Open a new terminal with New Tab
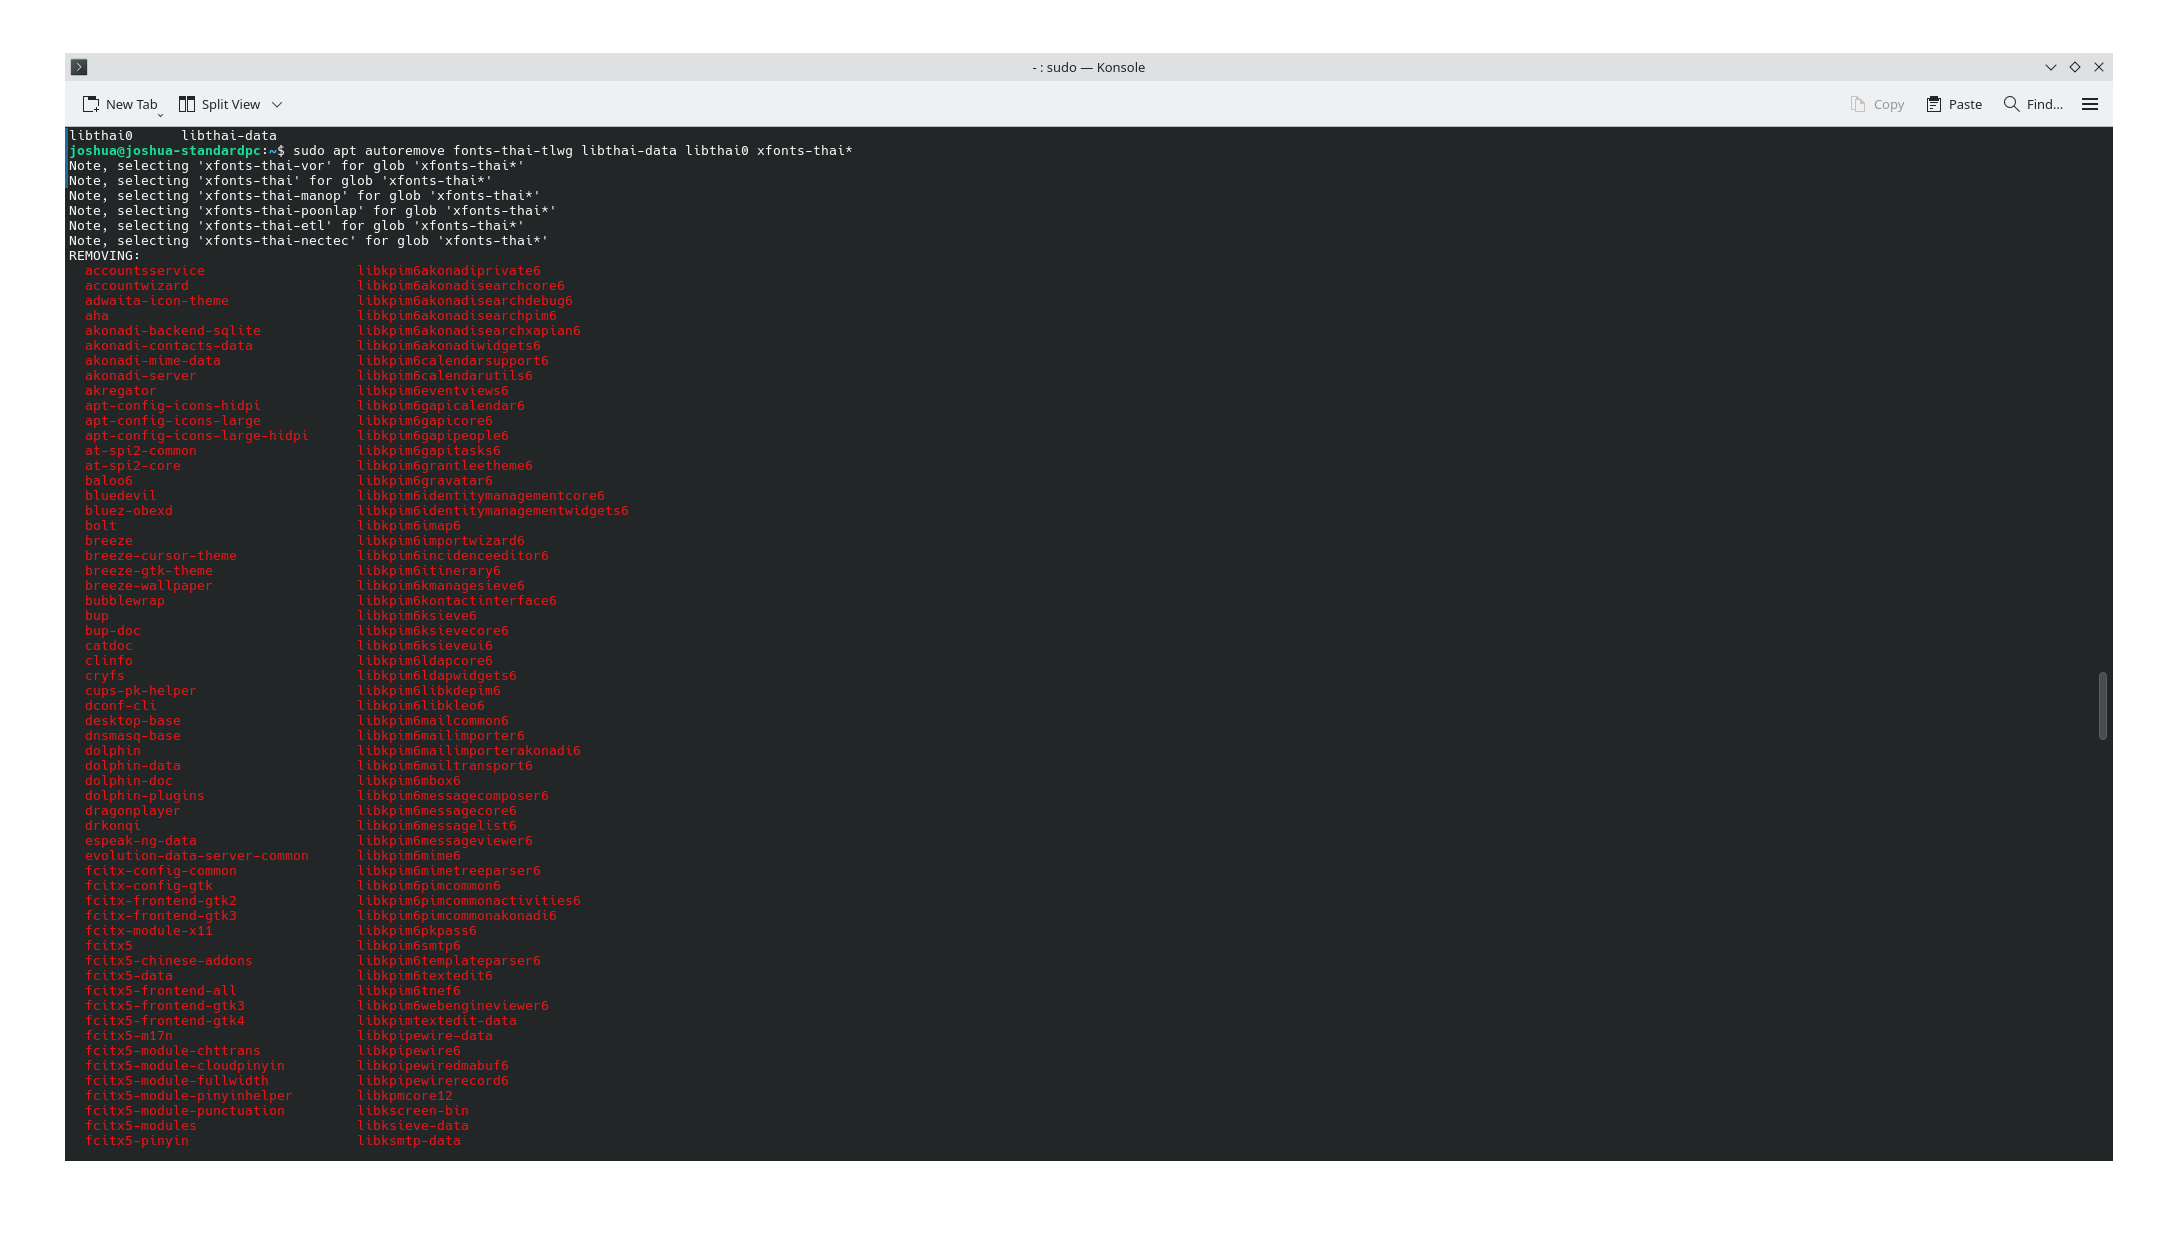 (x=119, y=104)
